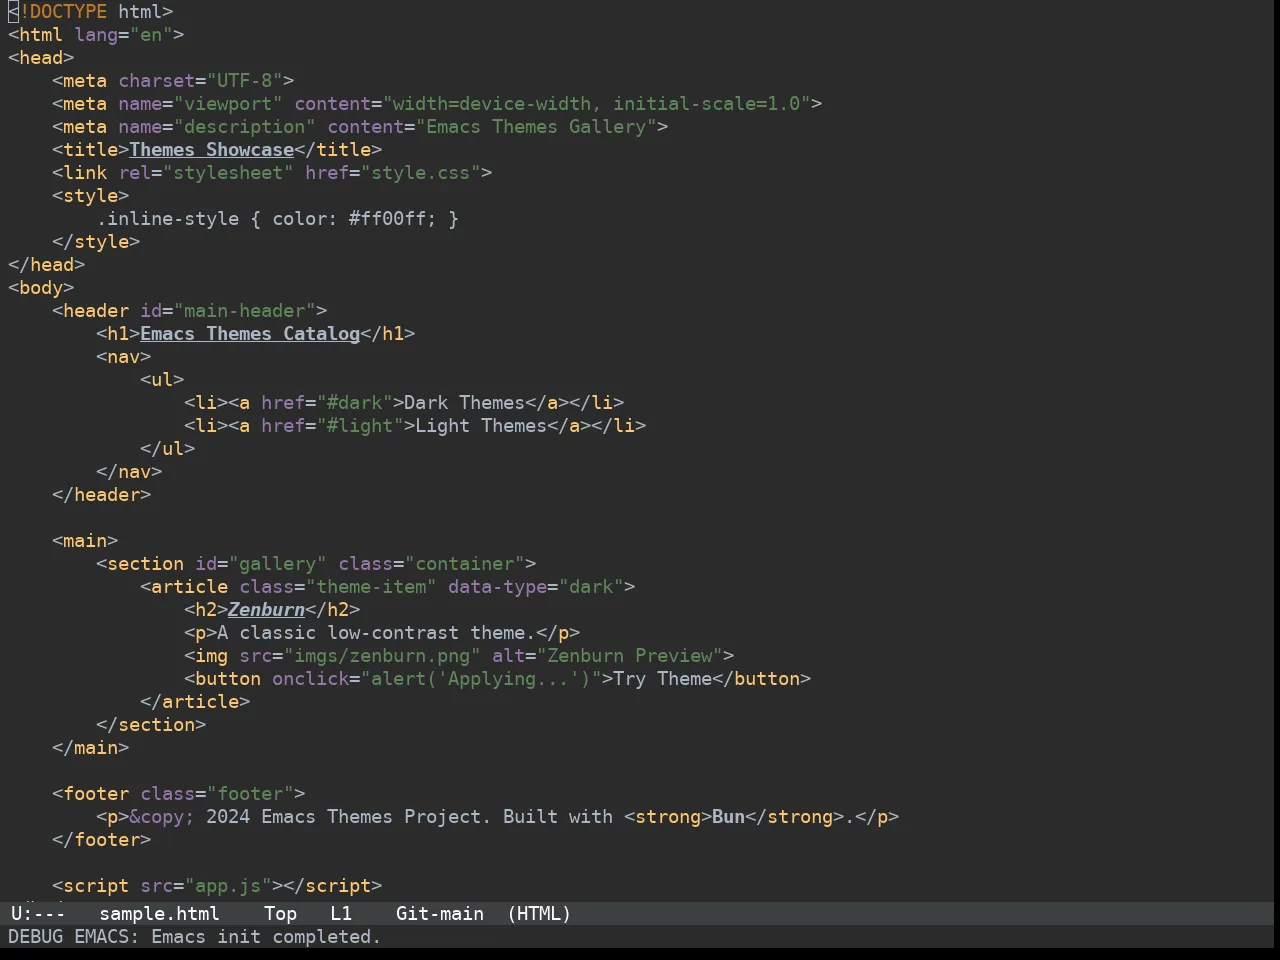This screenshot has width=1280, height=960.
Task: Click the echo area message 'Emacs init completed.'
Action: (x=266, y=937)
